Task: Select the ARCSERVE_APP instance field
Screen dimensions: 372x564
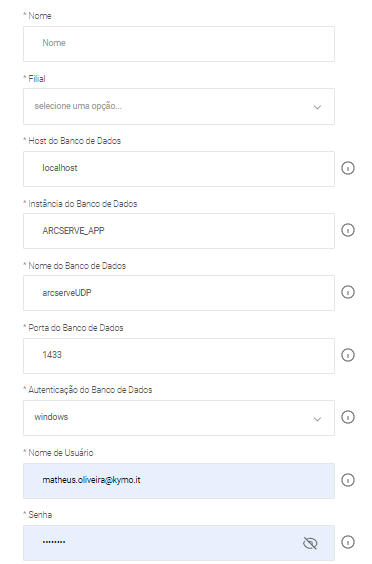Action: tap(179, 231)
